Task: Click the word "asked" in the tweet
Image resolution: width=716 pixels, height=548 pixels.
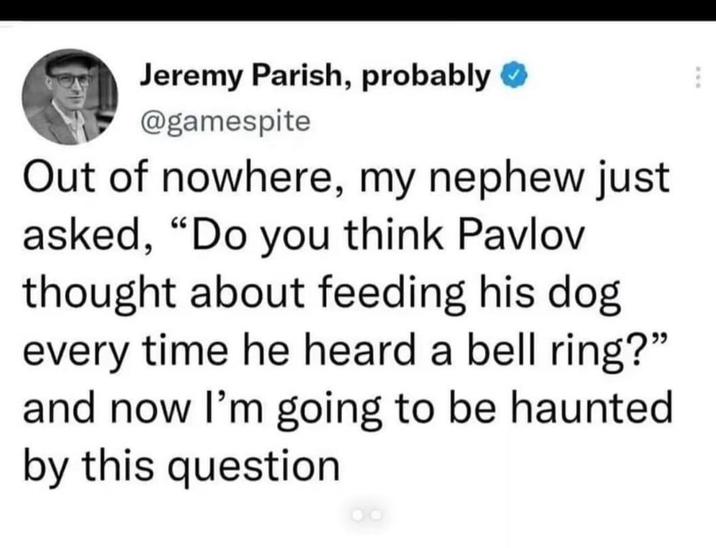Action: click(x=79, y=244)
